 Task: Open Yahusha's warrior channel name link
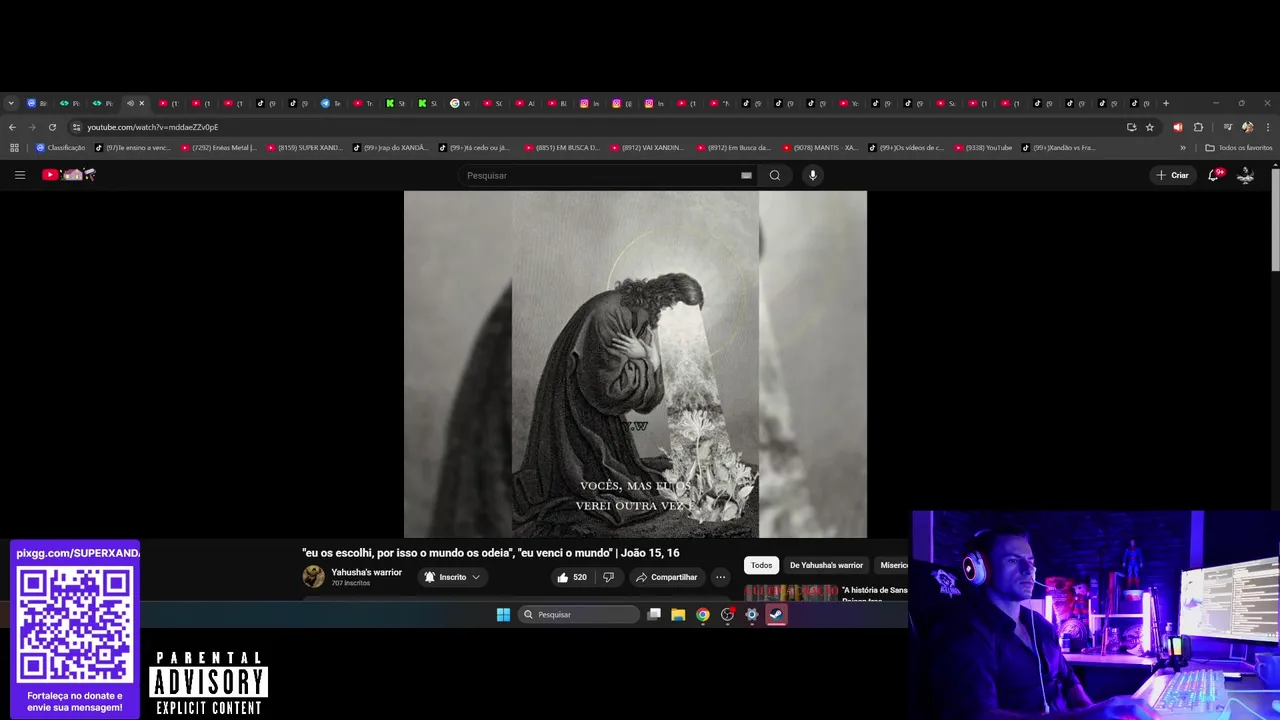[366, 572]
